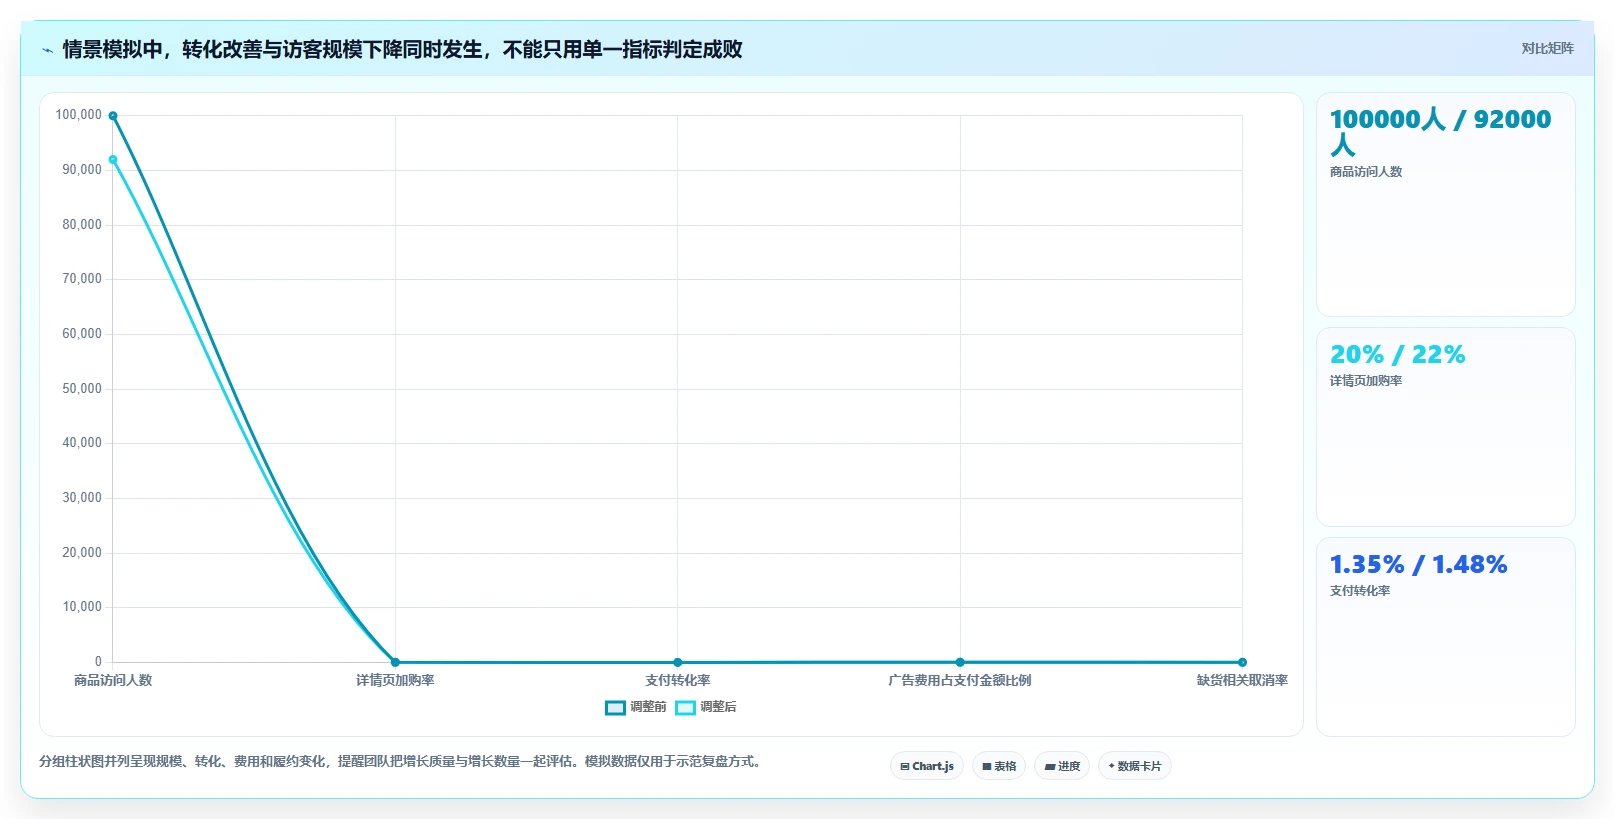Click the data point above 缺货相关取消率
Viewport: 1615px width, 819px height.
coord(1242,662)
